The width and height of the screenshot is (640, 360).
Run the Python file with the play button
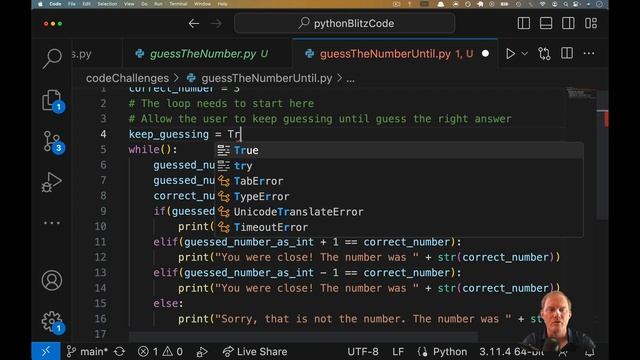click(x=510, y=53)
